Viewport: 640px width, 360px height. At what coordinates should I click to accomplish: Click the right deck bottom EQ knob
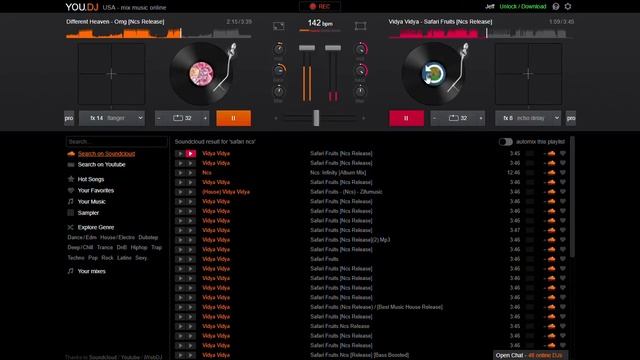click(360, 91)
